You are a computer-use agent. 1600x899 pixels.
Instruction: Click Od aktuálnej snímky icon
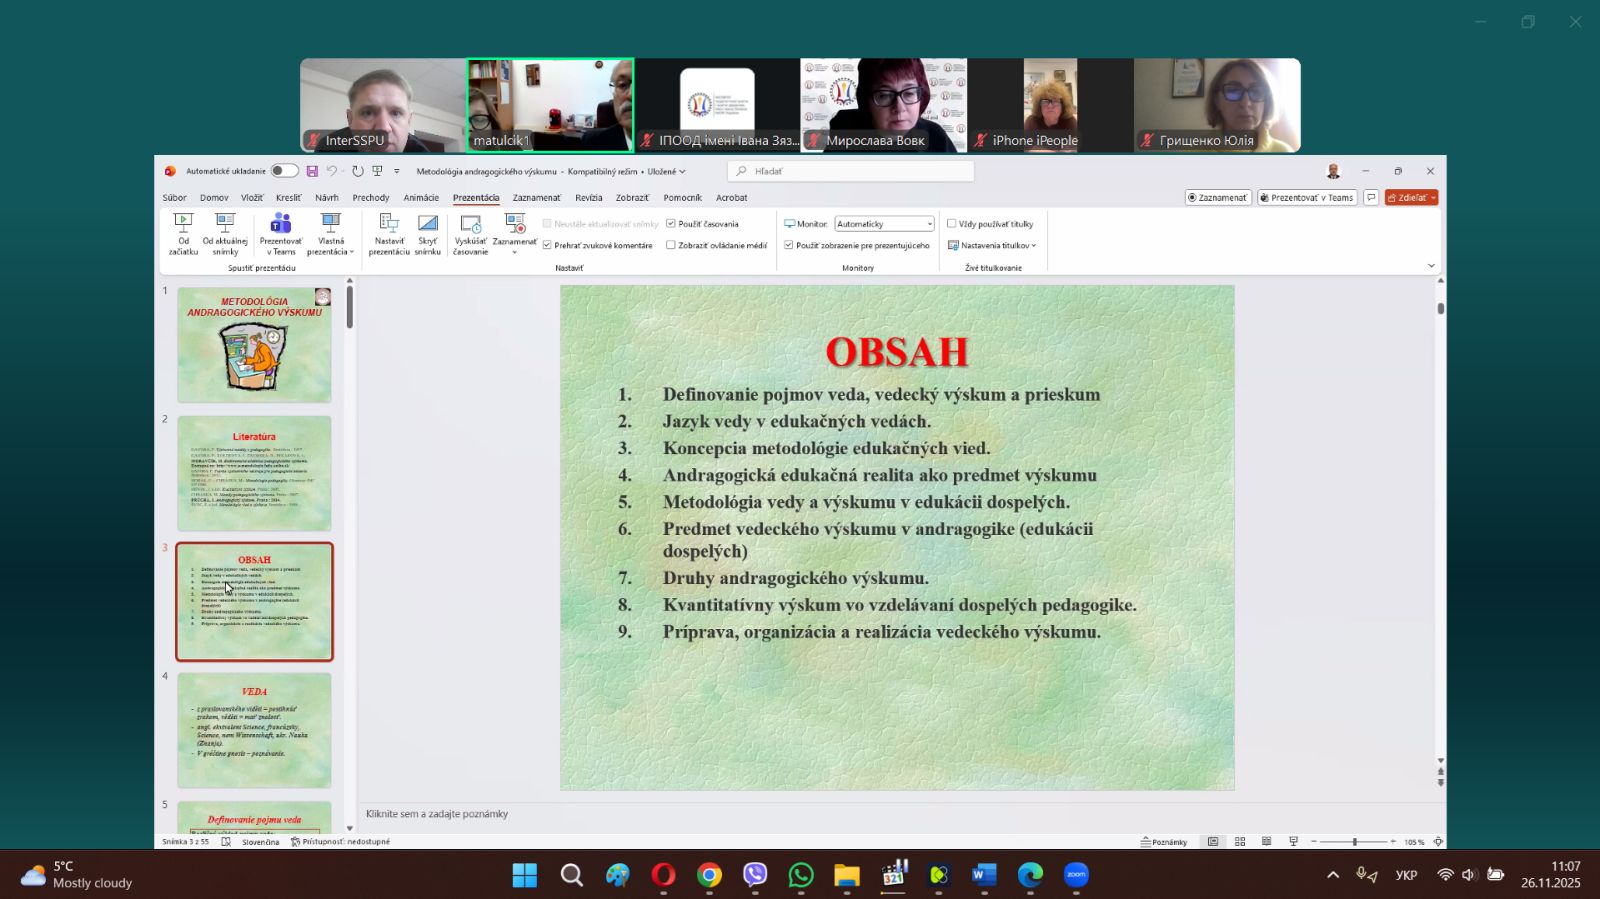coord(225,234)
